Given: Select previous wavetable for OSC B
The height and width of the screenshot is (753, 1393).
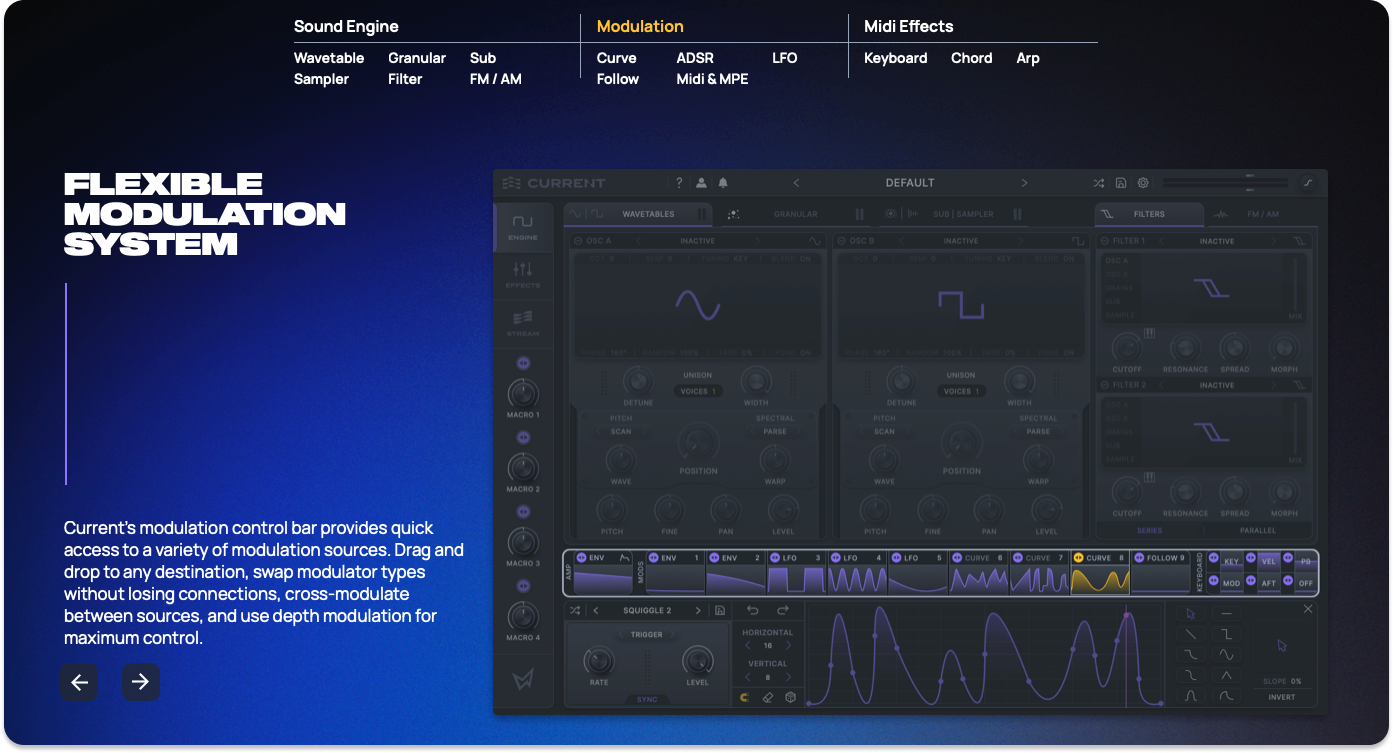Looking at the screenshot, I should tap(902, 241).
